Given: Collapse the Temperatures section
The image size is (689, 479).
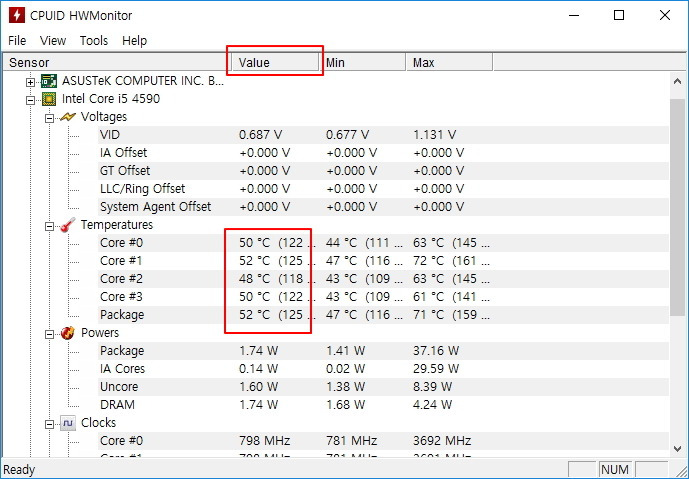Looking at the screenshot, I should tap(50, 226).
